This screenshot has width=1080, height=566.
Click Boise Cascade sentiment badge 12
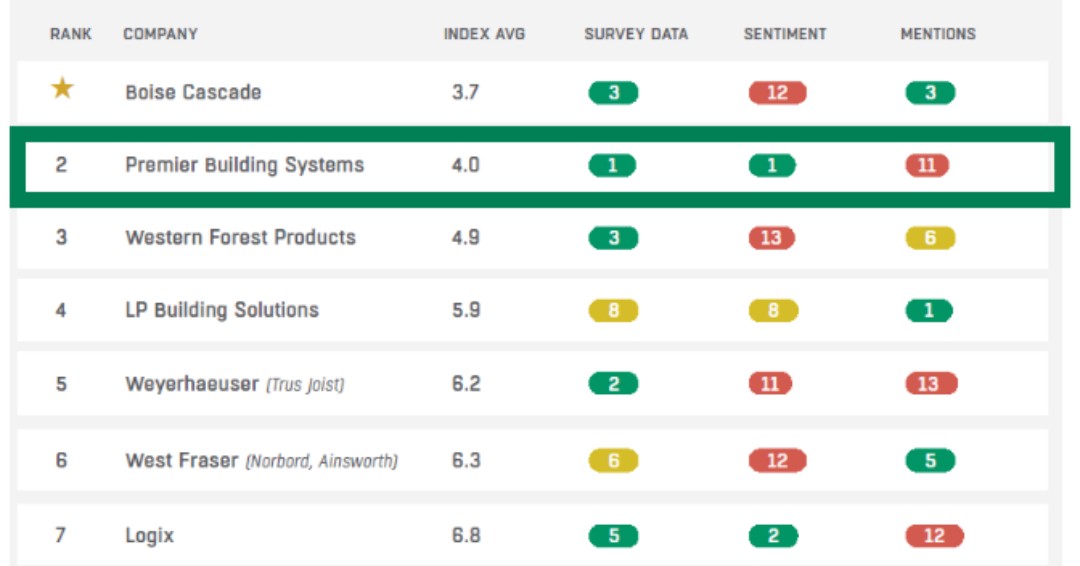[x=778, y=92]
